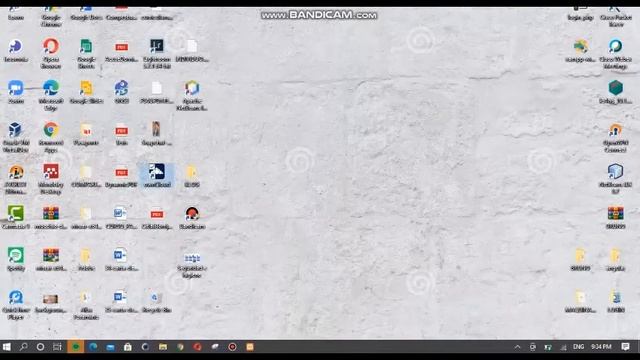This screenshot has height=360, width=640.
Task: Open Cortana circle on taskbar
Action: [x=40, y=347]
